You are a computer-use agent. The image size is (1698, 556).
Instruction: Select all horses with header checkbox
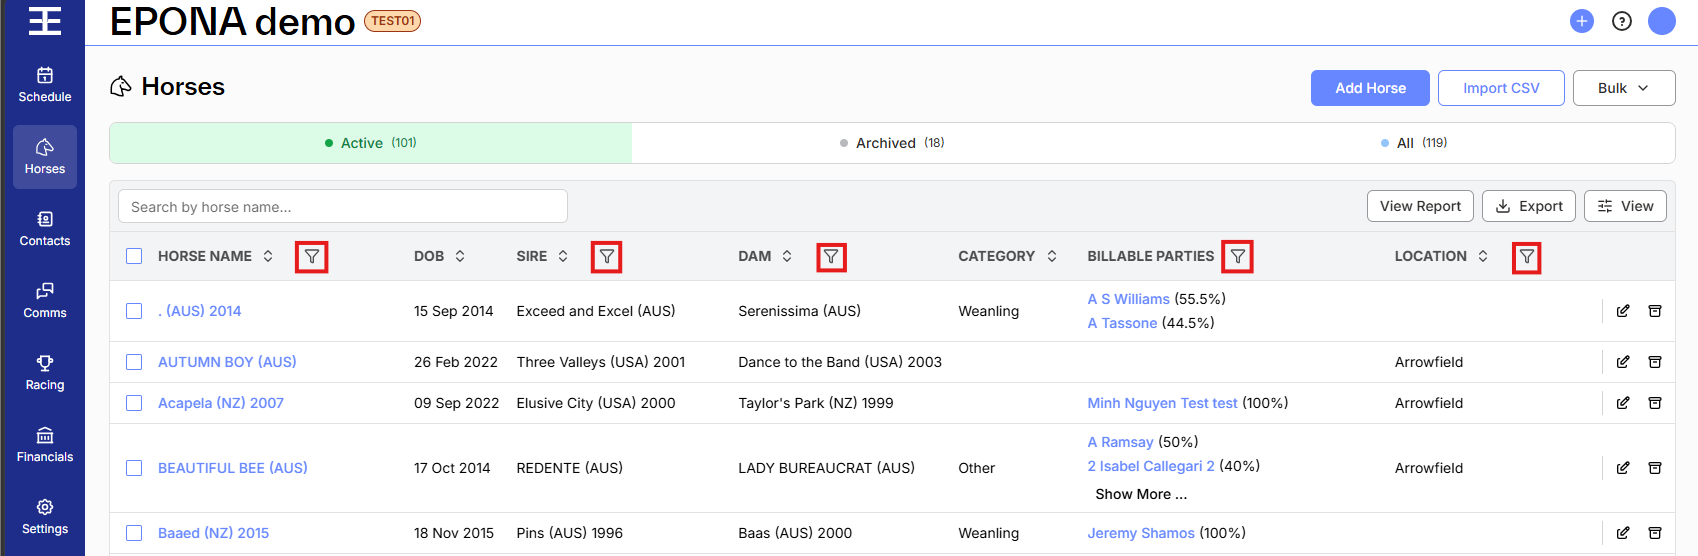(134, 256)
